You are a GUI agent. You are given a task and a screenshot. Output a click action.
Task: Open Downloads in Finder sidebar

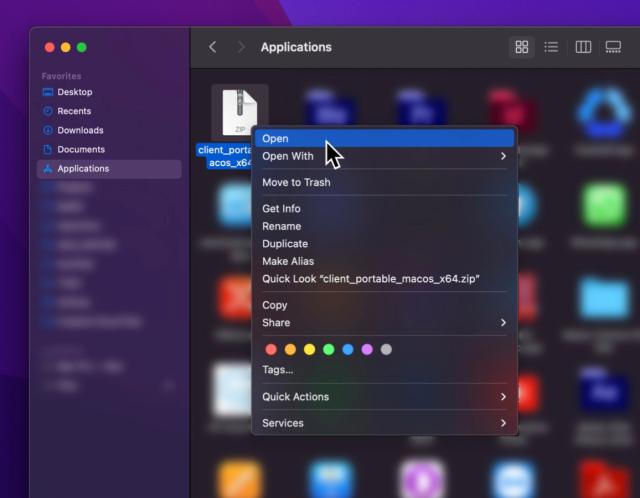pyautogui.click(x=80, y=130)
